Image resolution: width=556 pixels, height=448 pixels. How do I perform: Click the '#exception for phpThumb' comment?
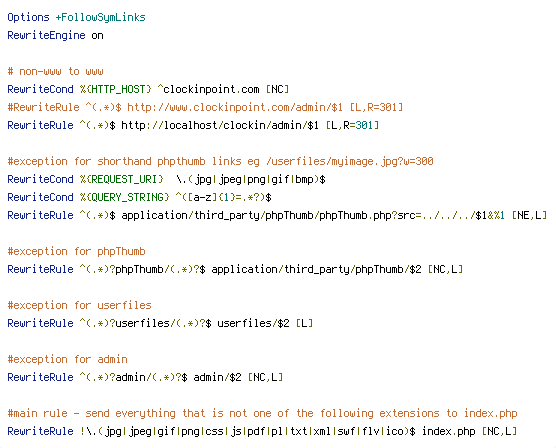coord(76,251)
